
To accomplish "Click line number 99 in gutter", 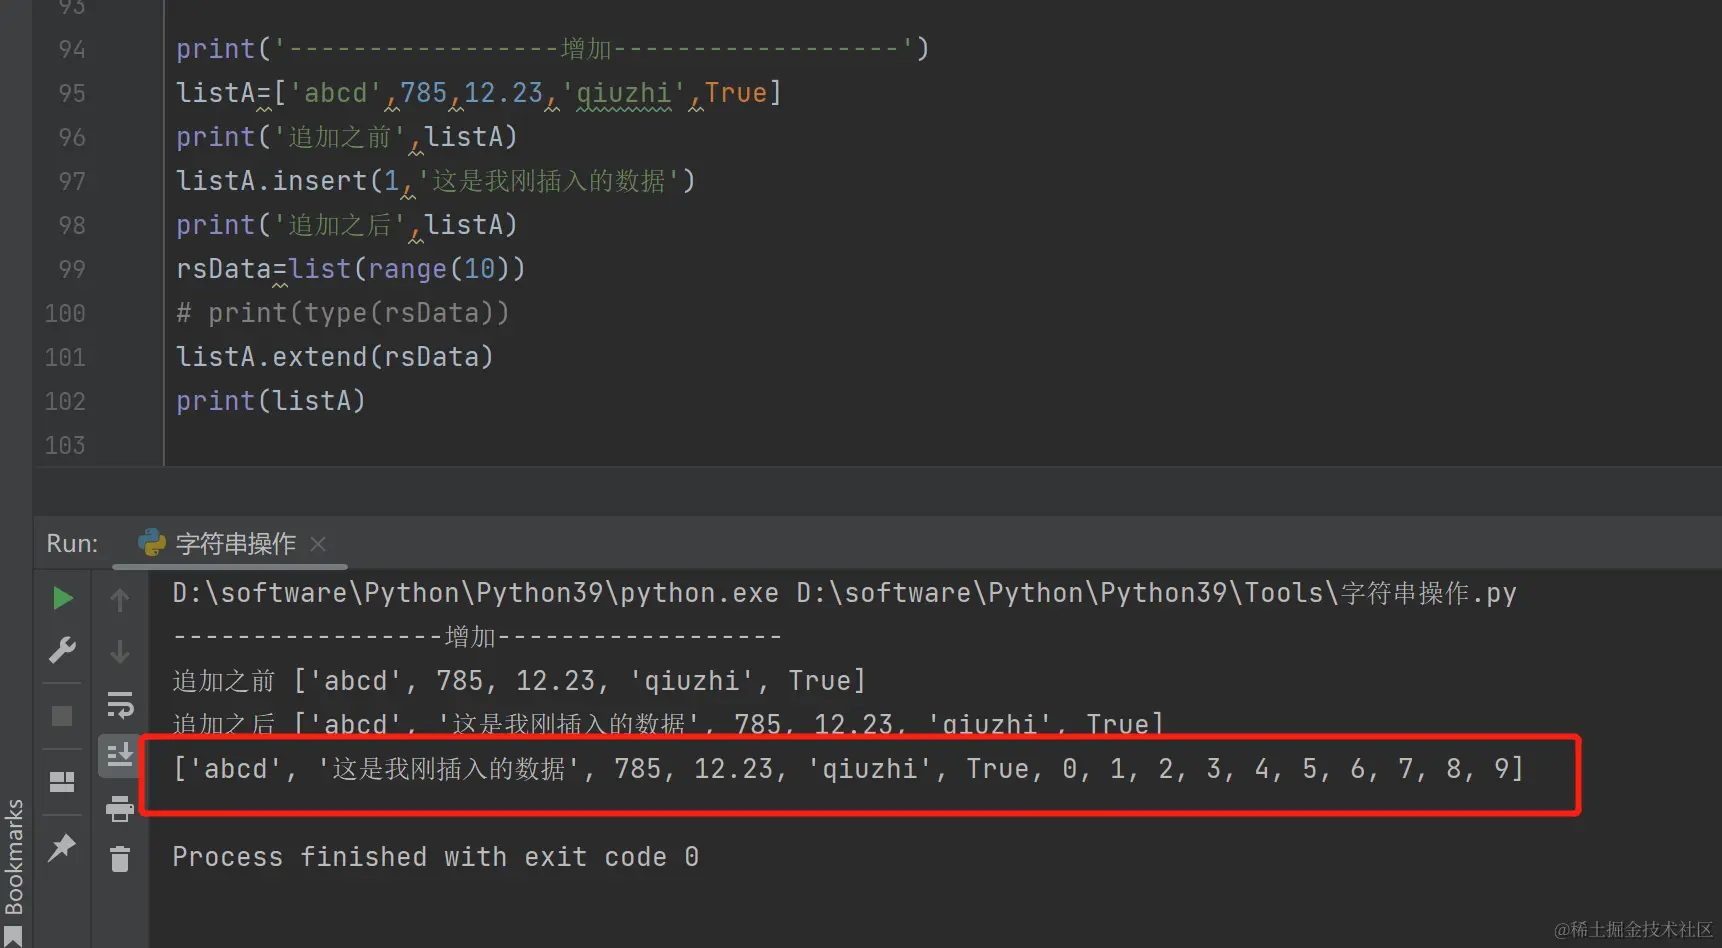I will pyautogui.click(x=72, y=269).
